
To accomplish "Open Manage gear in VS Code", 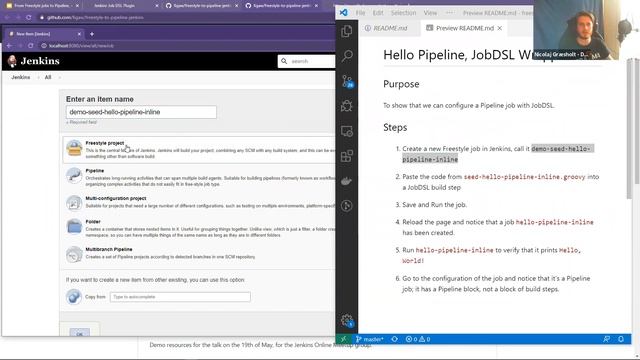I will point(347,320).
